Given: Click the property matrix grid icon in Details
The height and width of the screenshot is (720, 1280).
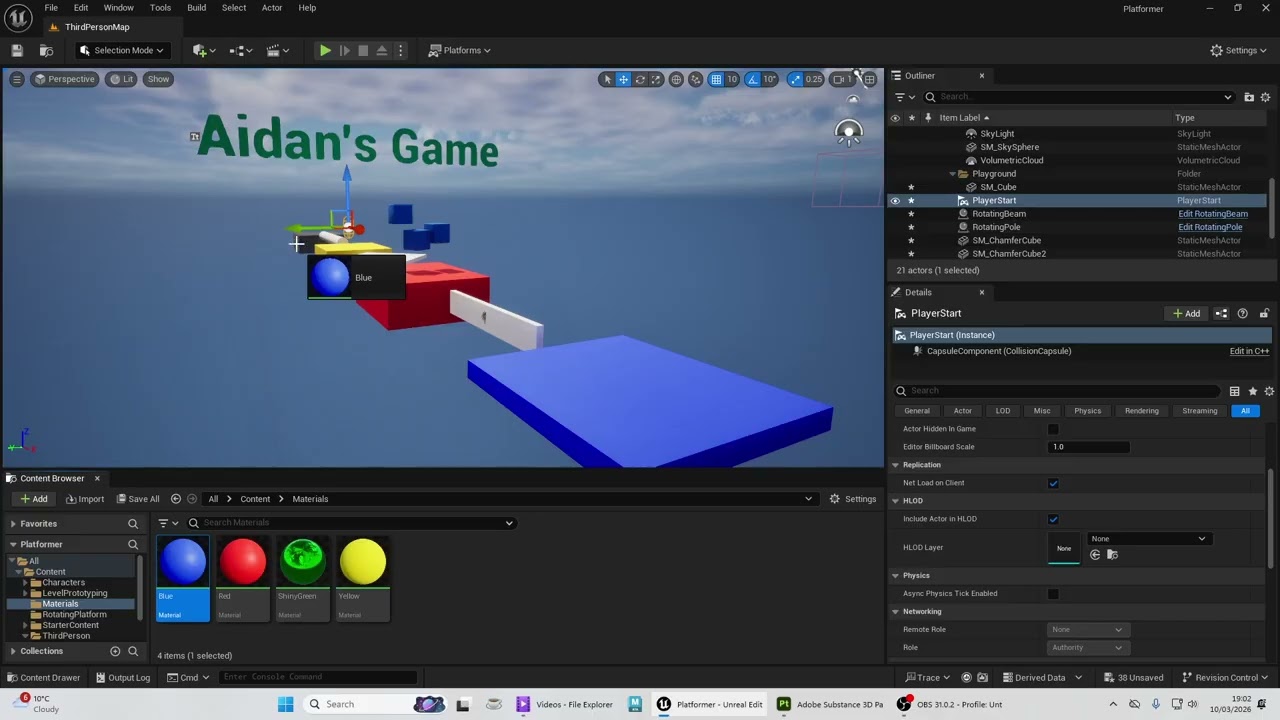Looking at the screenshot, I should pos(1234,391).
